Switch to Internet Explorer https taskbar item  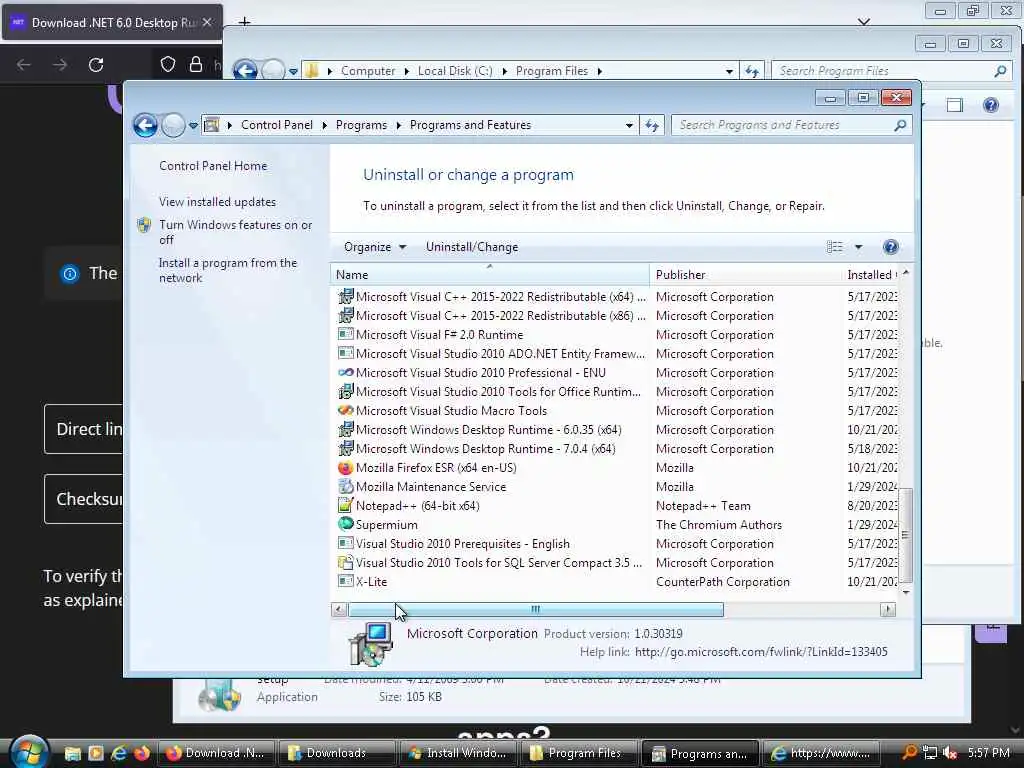pos(822,753)
